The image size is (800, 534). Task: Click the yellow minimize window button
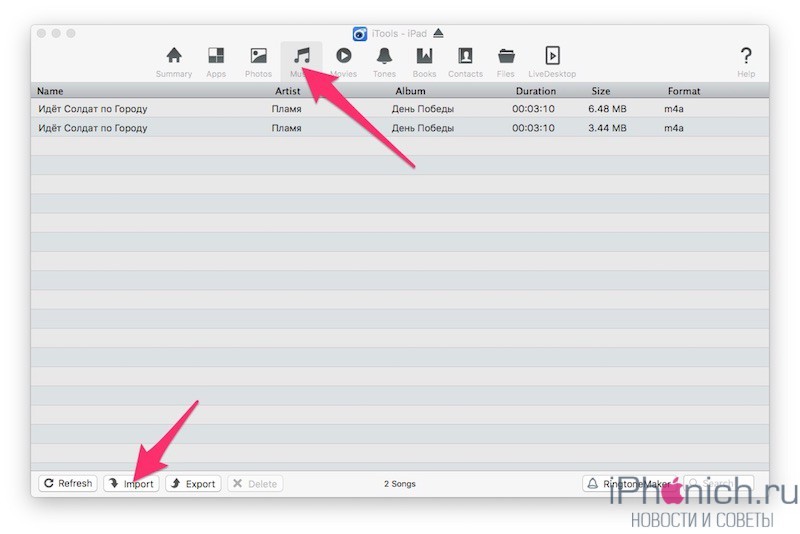point(56,33)
